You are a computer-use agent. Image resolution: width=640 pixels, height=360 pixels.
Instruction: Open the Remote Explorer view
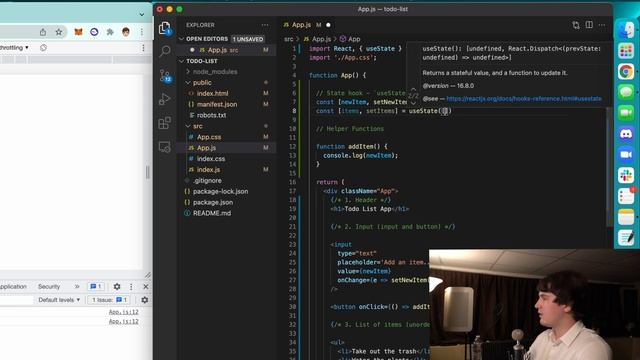tap(164, 147)
